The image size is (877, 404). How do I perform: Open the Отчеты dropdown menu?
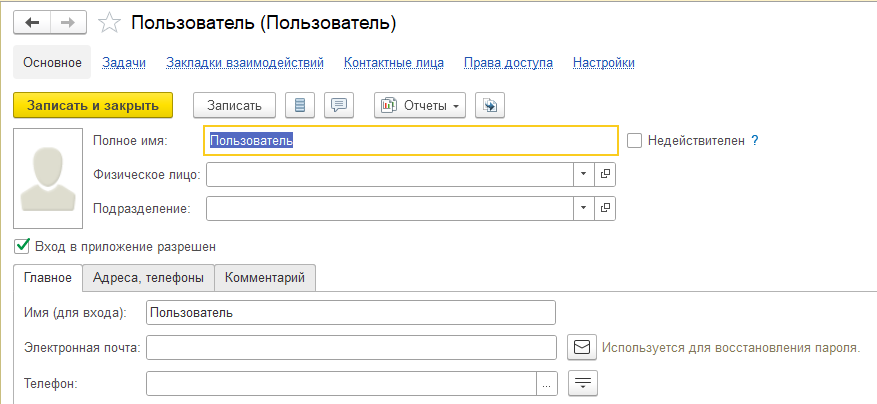[420, 105]
